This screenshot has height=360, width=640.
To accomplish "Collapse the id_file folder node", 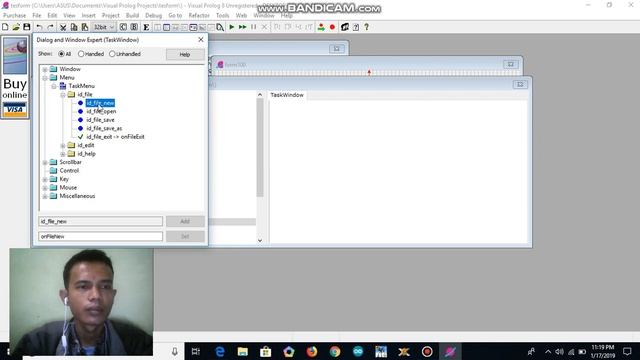I will coord(63,95).
